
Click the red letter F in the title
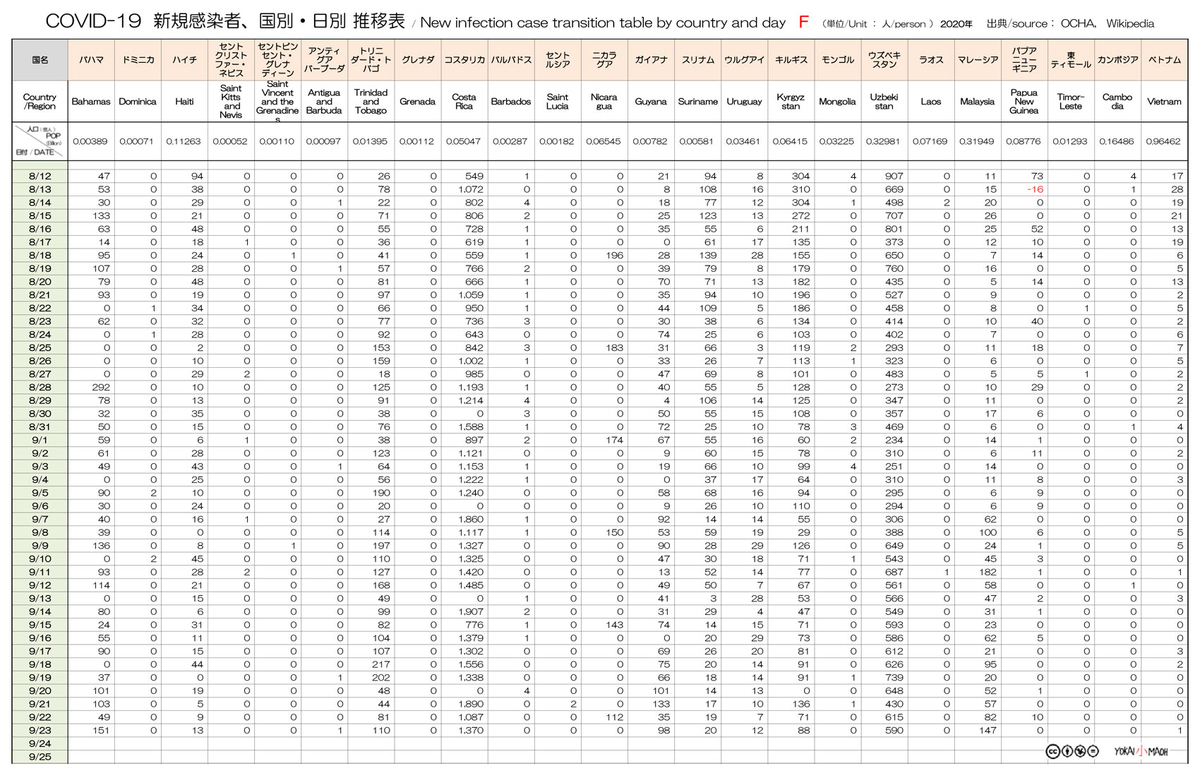pos(802,21)
